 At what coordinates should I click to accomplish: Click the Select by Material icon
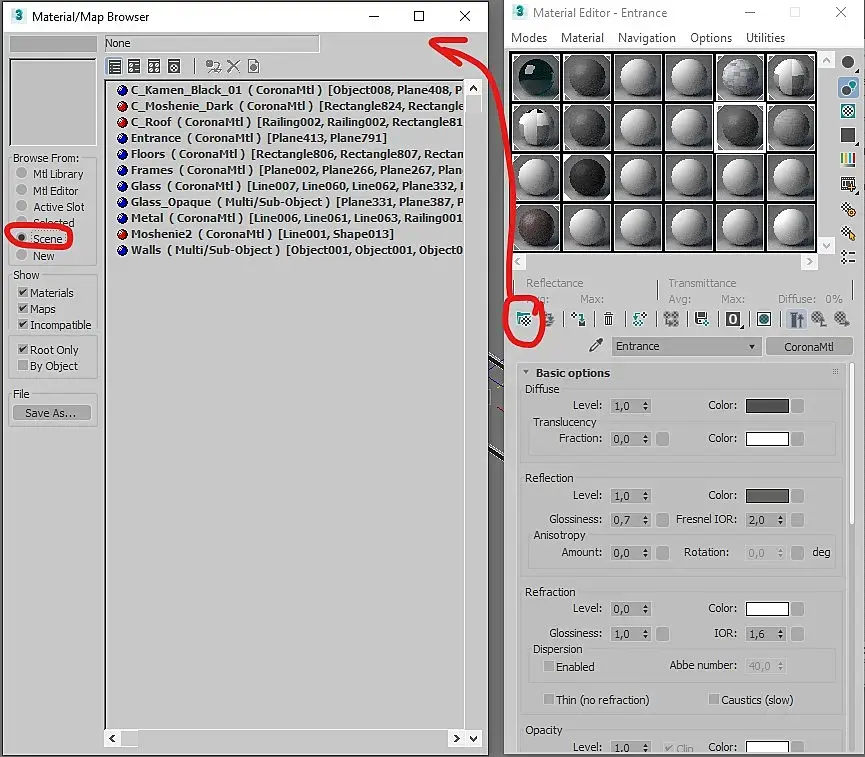coord(848,233)
